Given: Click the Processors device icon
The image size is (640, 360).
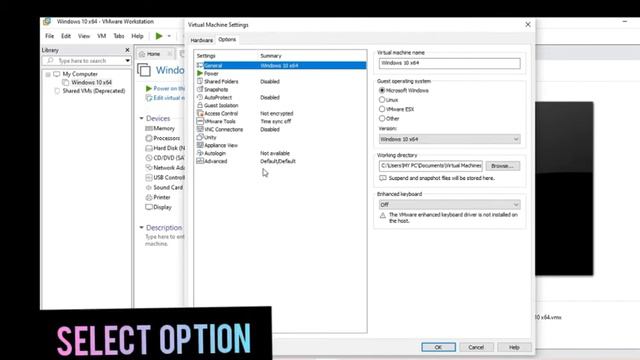Looking at the screenshot, I should coord(149,138).
